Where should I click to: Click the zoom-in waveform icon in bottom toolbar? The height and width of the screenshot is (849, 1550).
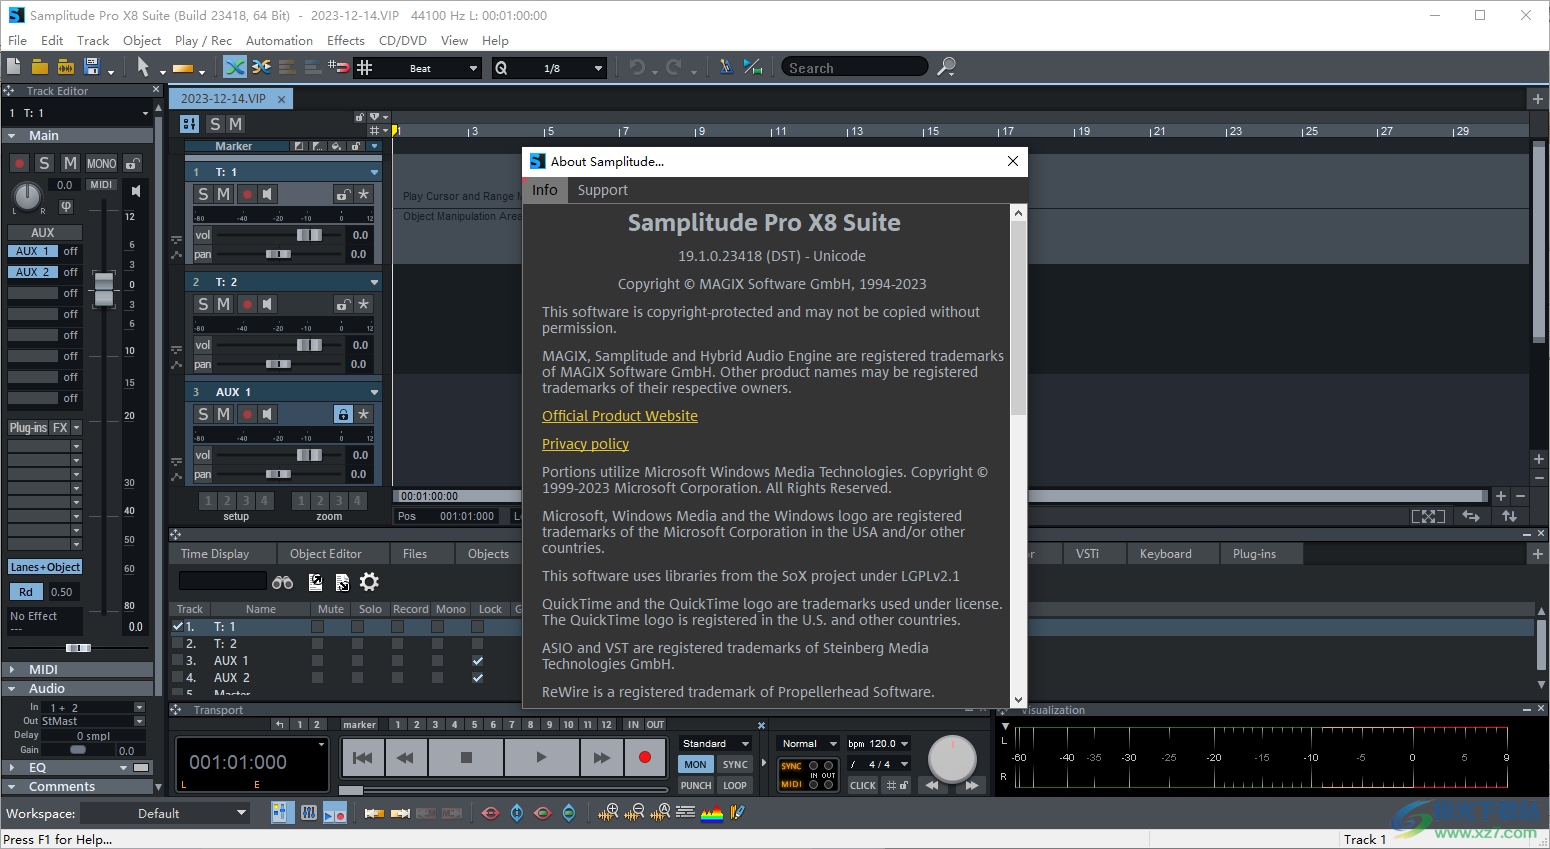click(608, 813)
